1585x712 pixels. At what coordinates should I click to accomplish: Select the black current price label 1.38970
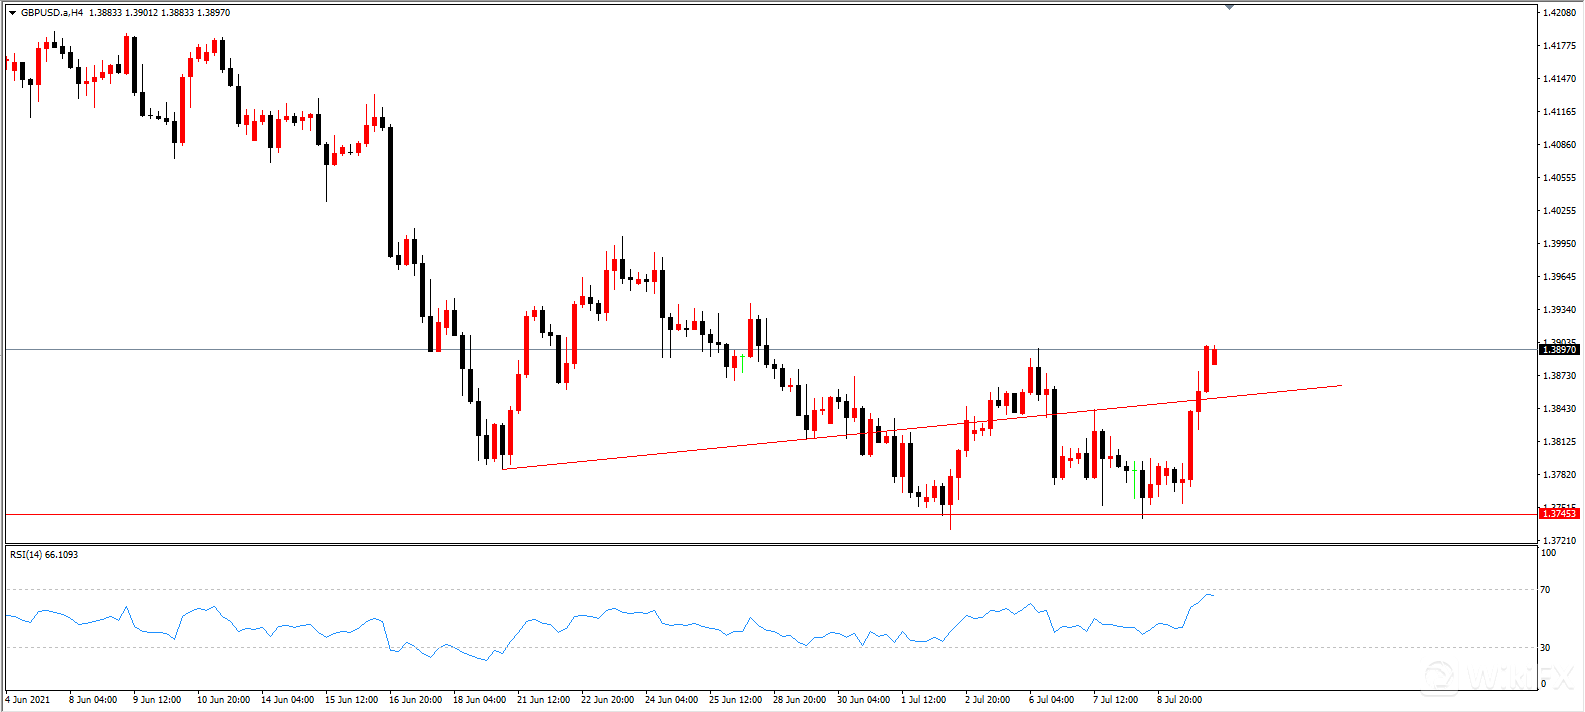[x=1559, y=350]
